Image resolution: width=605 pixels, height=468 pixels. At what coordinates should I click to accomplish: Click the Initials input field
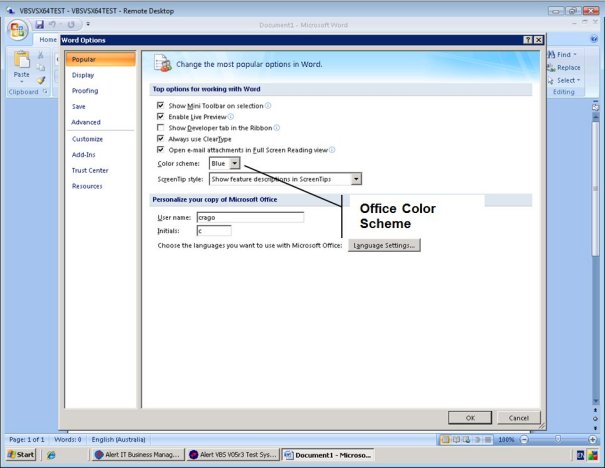[214, 231]
